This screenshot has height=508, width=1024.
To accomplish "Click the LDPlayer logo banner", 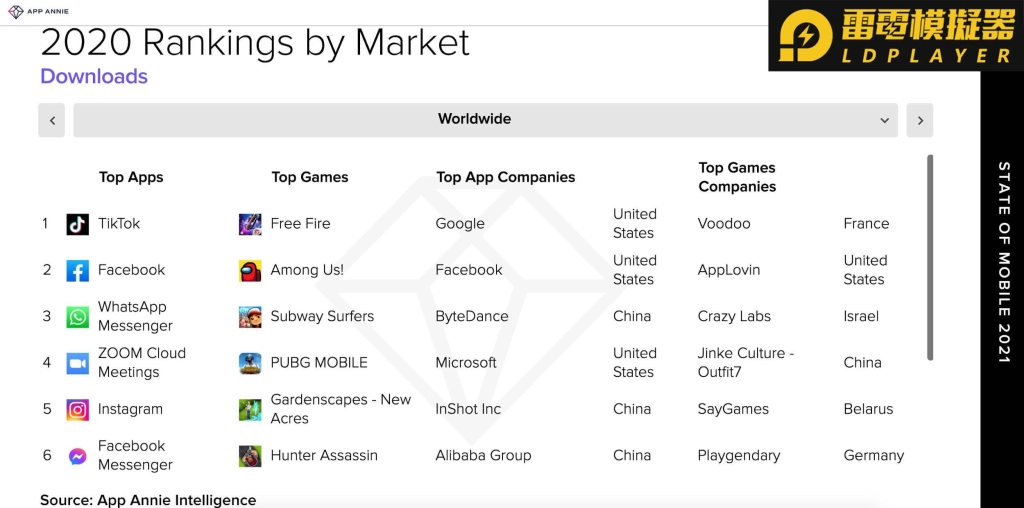I will 896,35.
